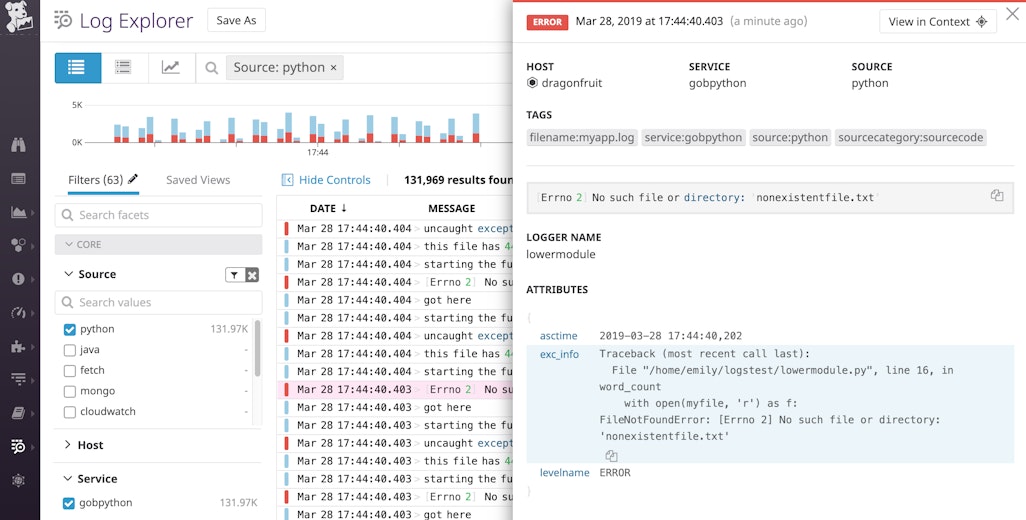
Task: Expand the Dashboards sidebar submenu arrow
Action: click(x=33, y=213)
